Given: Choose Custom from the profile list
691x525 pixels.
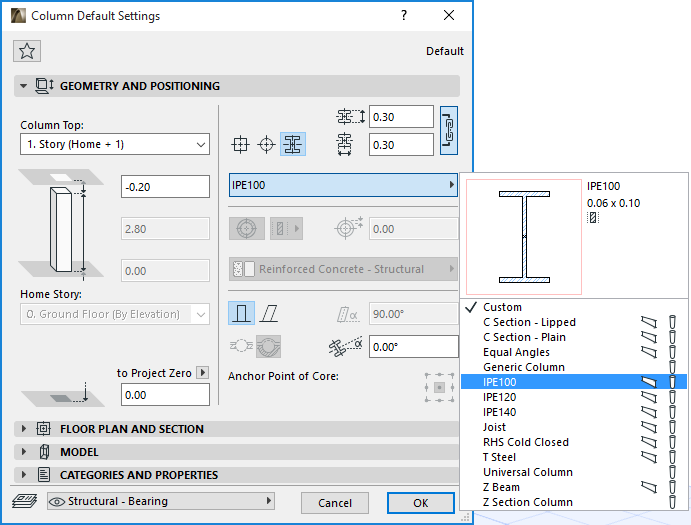Looking at the screenshot, I should click(574, 307).
